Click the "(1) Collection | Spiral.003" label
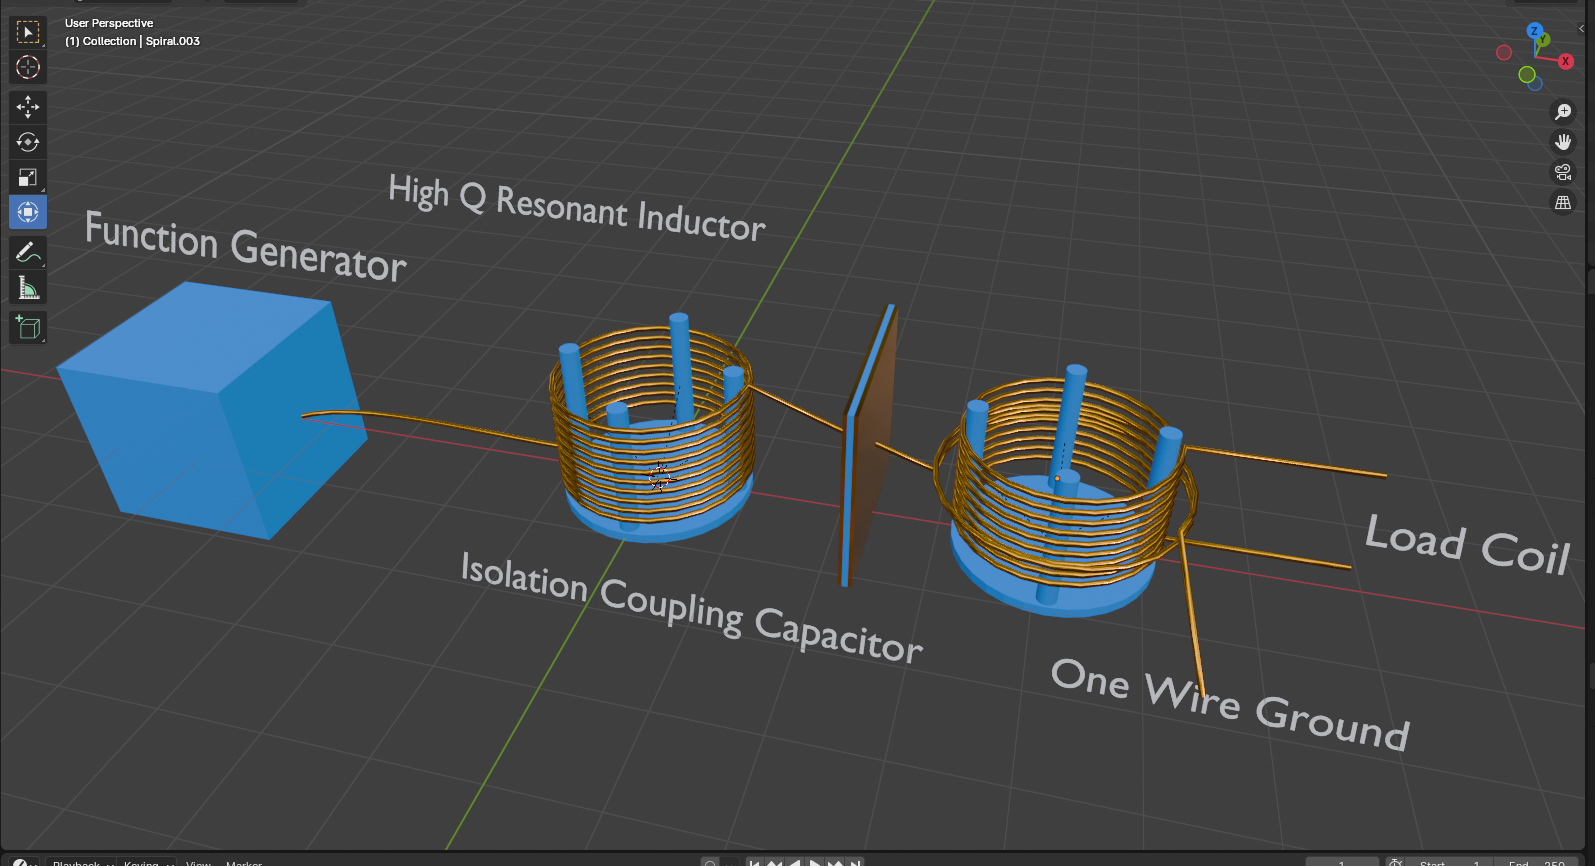Viewport: 1595px width, 866px height. pyautogui.click(x=132, y=41)
